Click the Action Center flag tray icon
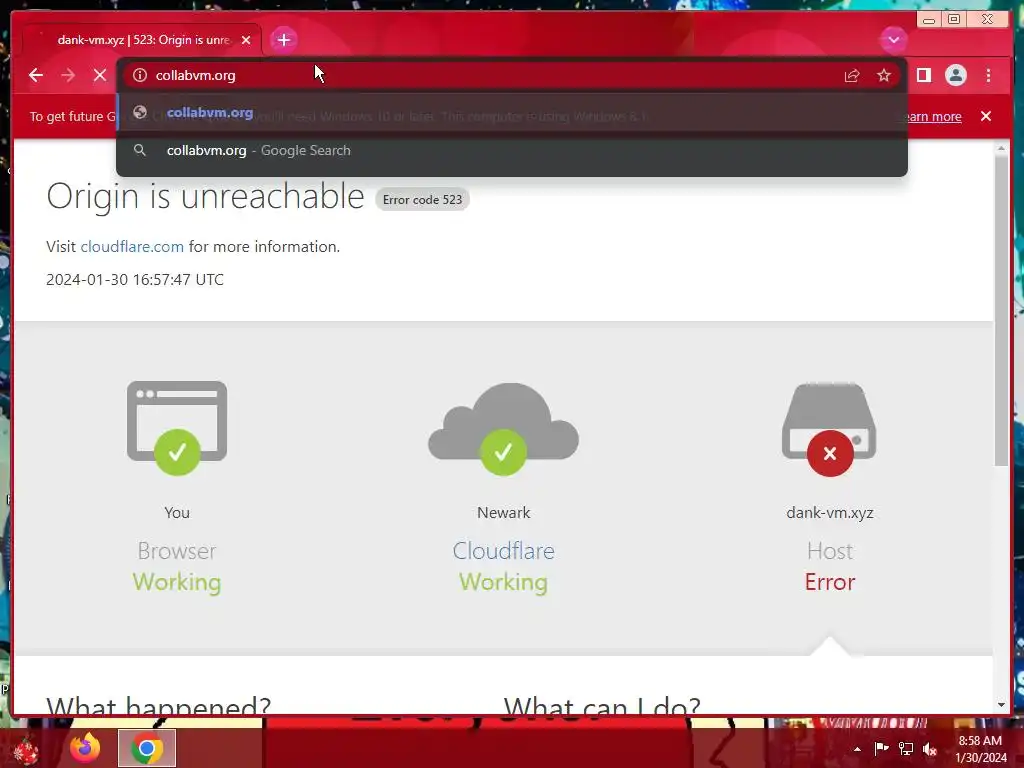 pyautogui.click(x=881, y=748)
